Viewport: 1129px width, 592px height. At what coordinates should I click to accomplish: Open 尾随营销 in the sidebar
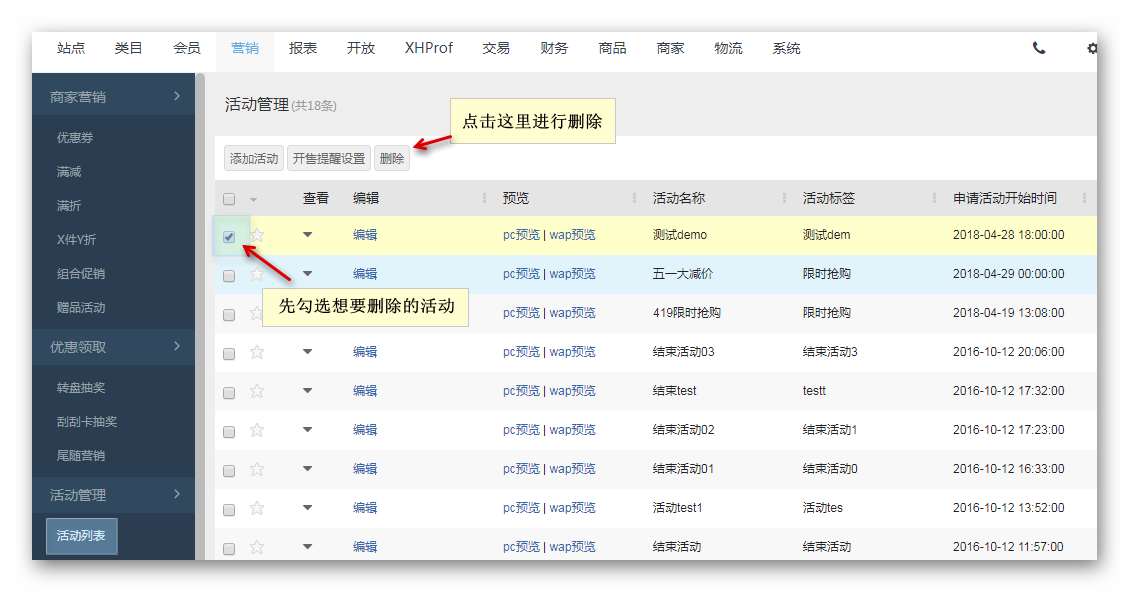(x=81, y=455)
